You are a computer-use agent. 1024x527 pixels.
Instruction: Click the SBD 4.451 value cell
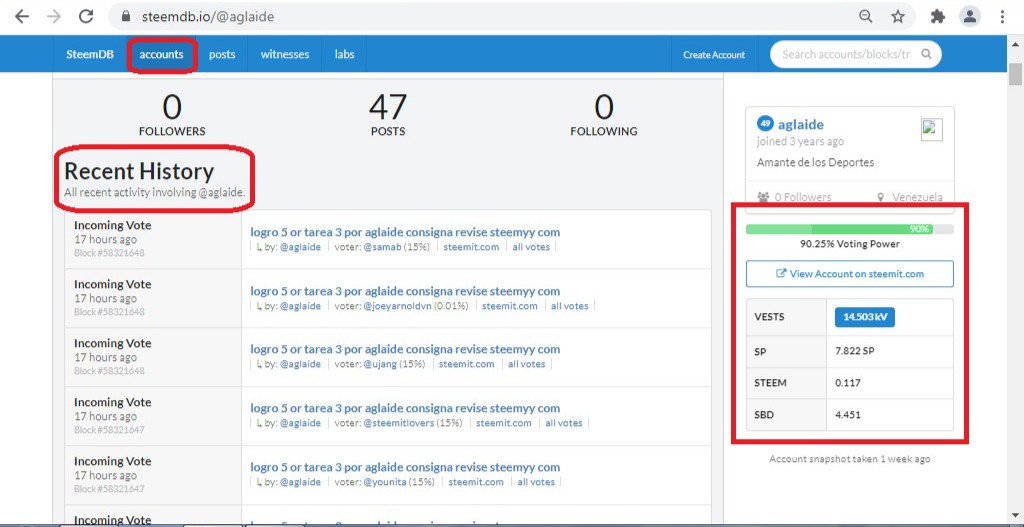[889, 414]
